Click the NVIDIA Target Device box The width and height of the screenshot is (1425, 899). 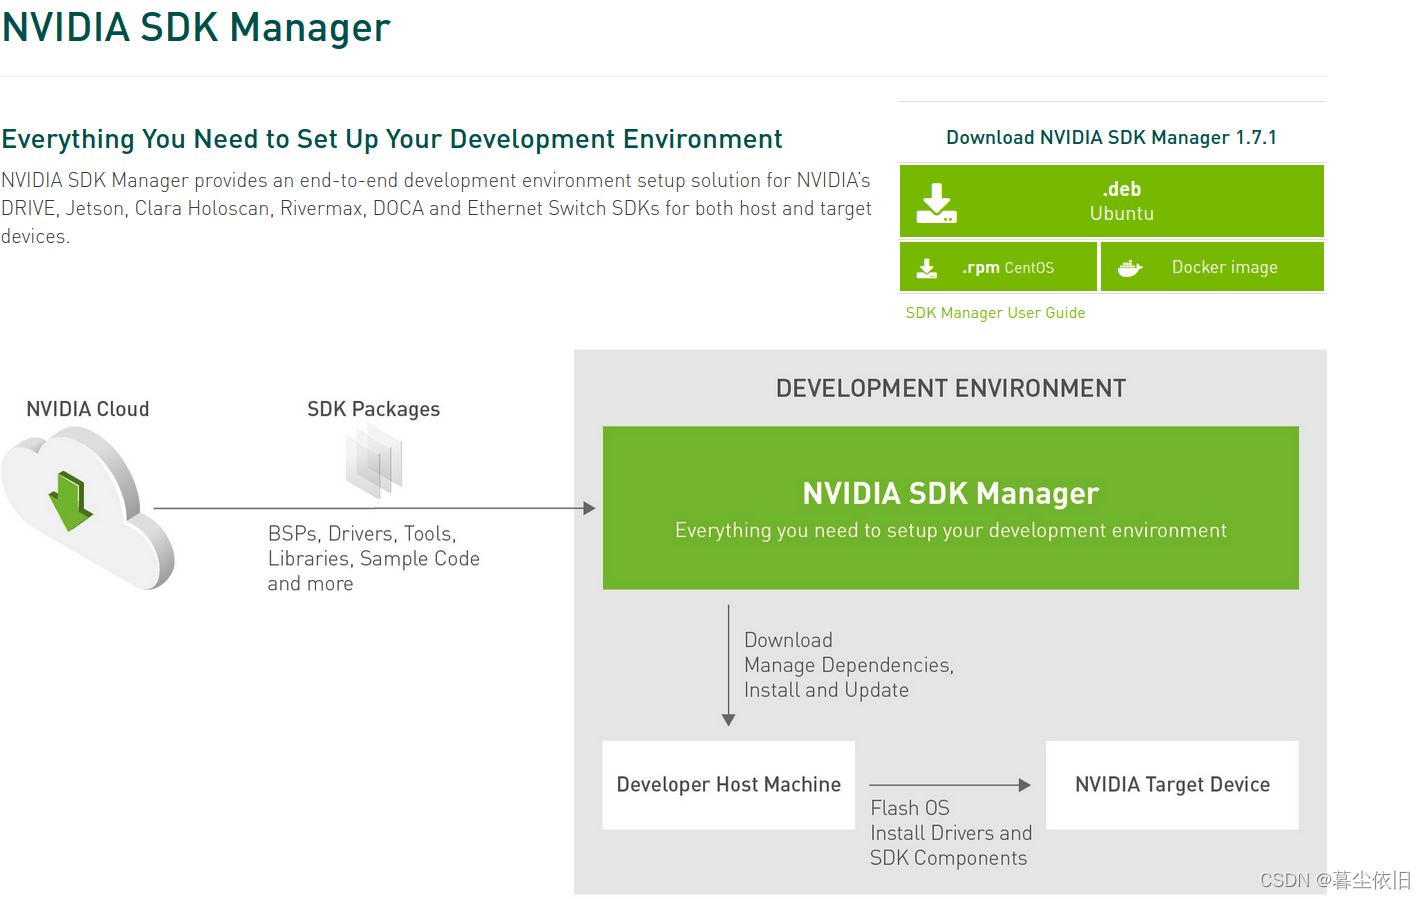(1172, 785)
